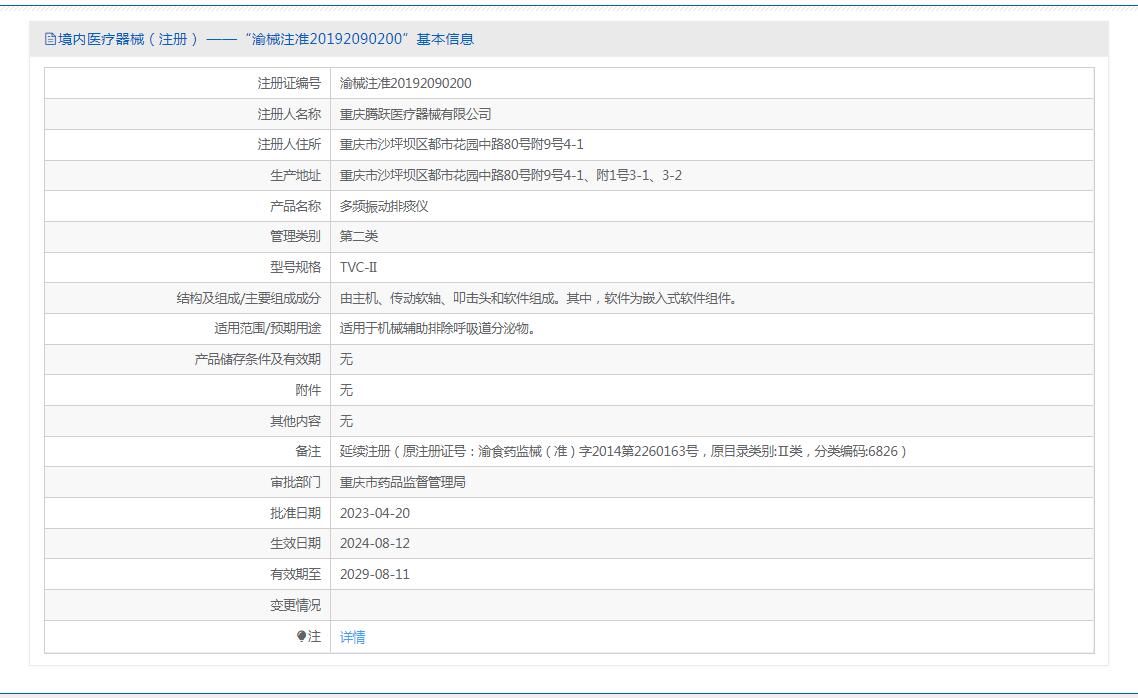Select approval department 重庆市药品监督管理局

[x=403, y=483]
